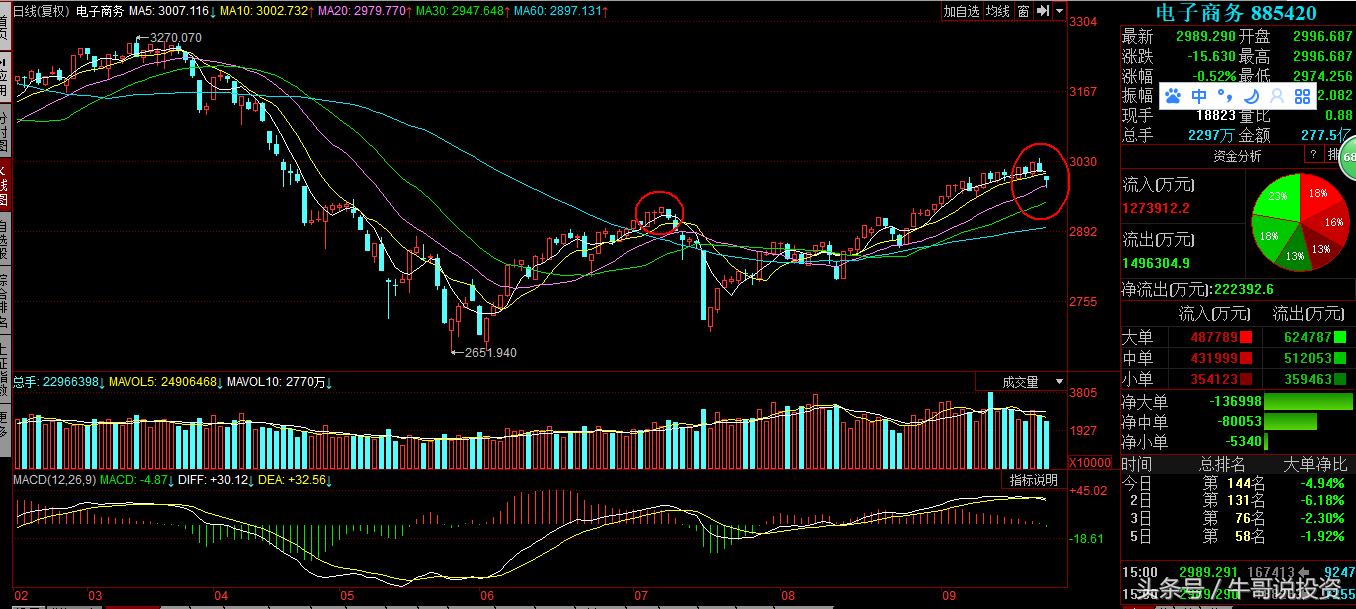
Task: Click the question mark help button in 资金分析
Action: point(1312,155)
